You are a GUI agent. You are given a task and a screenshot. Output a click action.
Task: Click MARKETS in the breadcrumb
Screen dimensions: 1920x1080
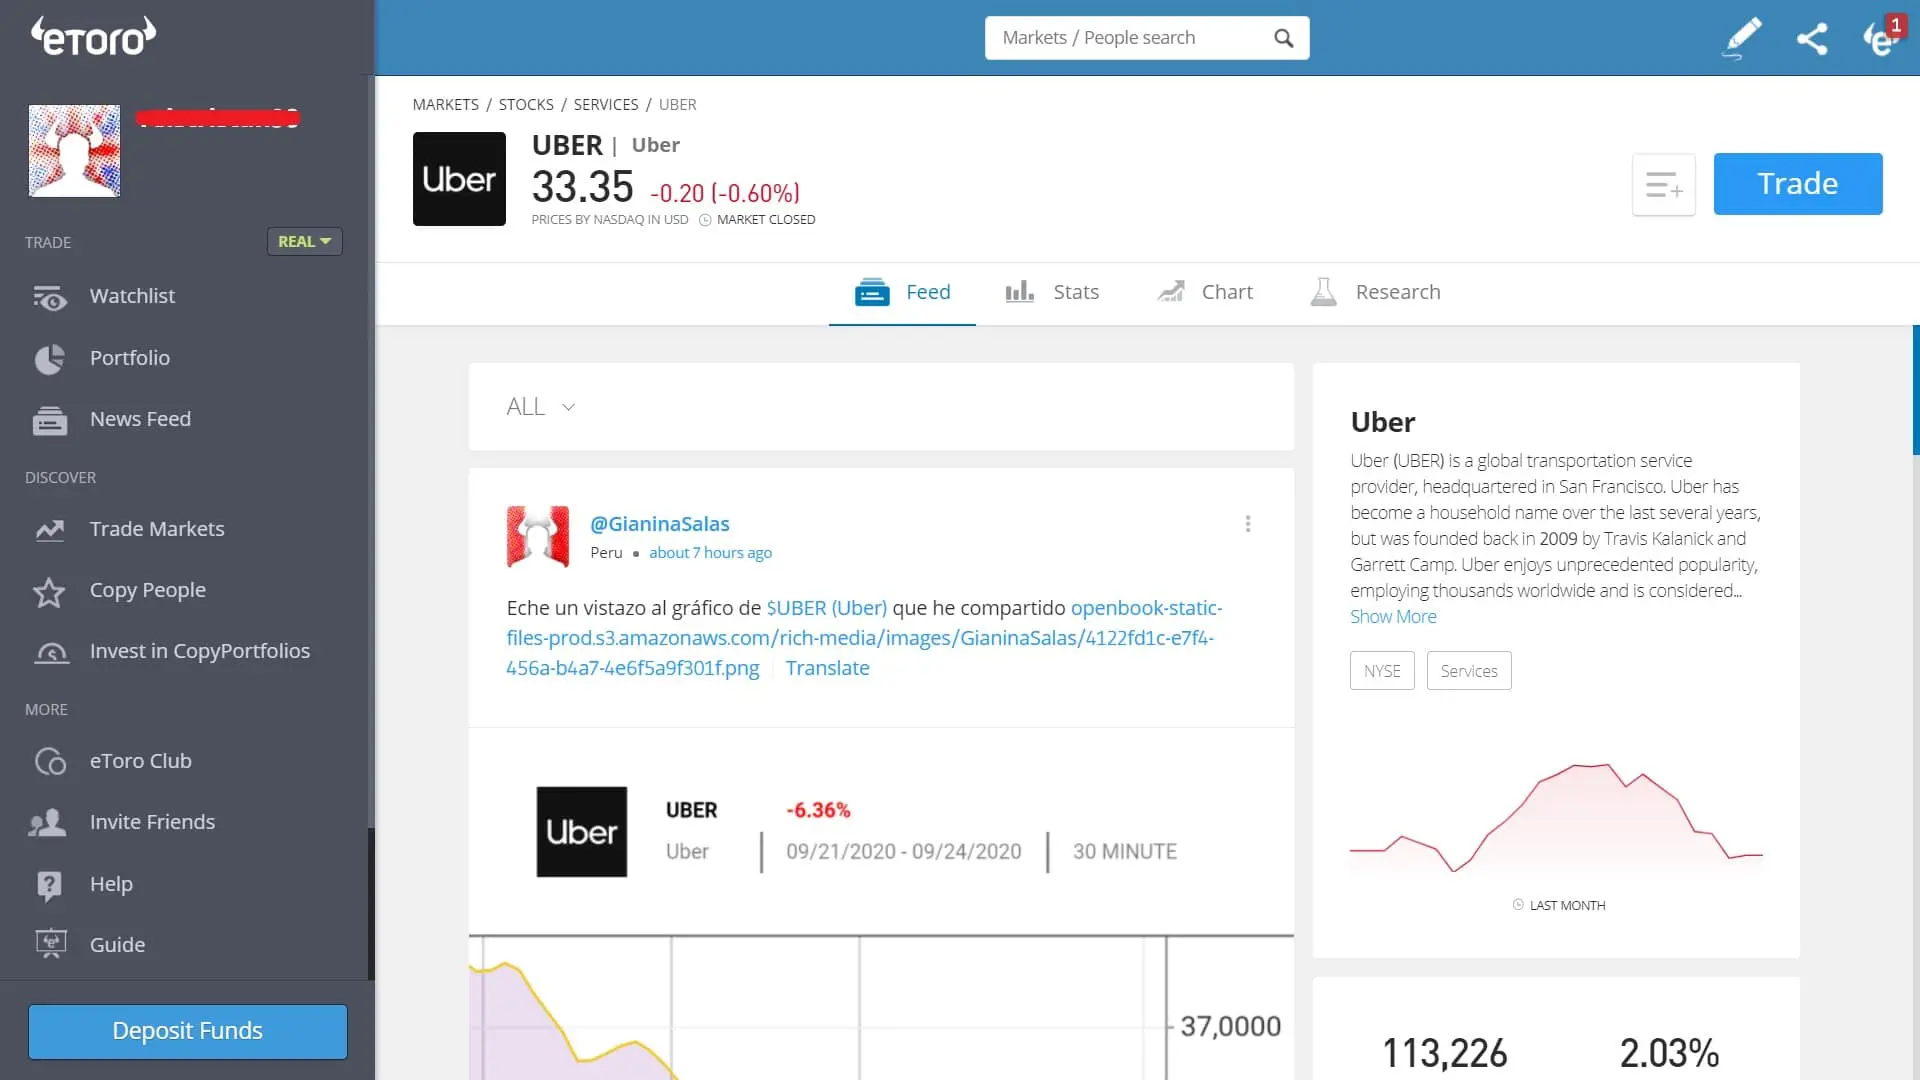[x=445, y=105]
